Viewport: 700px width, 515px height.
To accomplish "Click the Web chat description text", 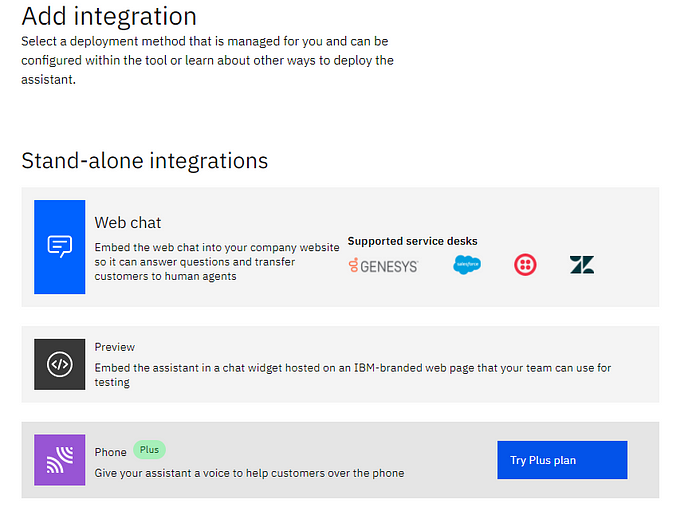I will point(216,261).
